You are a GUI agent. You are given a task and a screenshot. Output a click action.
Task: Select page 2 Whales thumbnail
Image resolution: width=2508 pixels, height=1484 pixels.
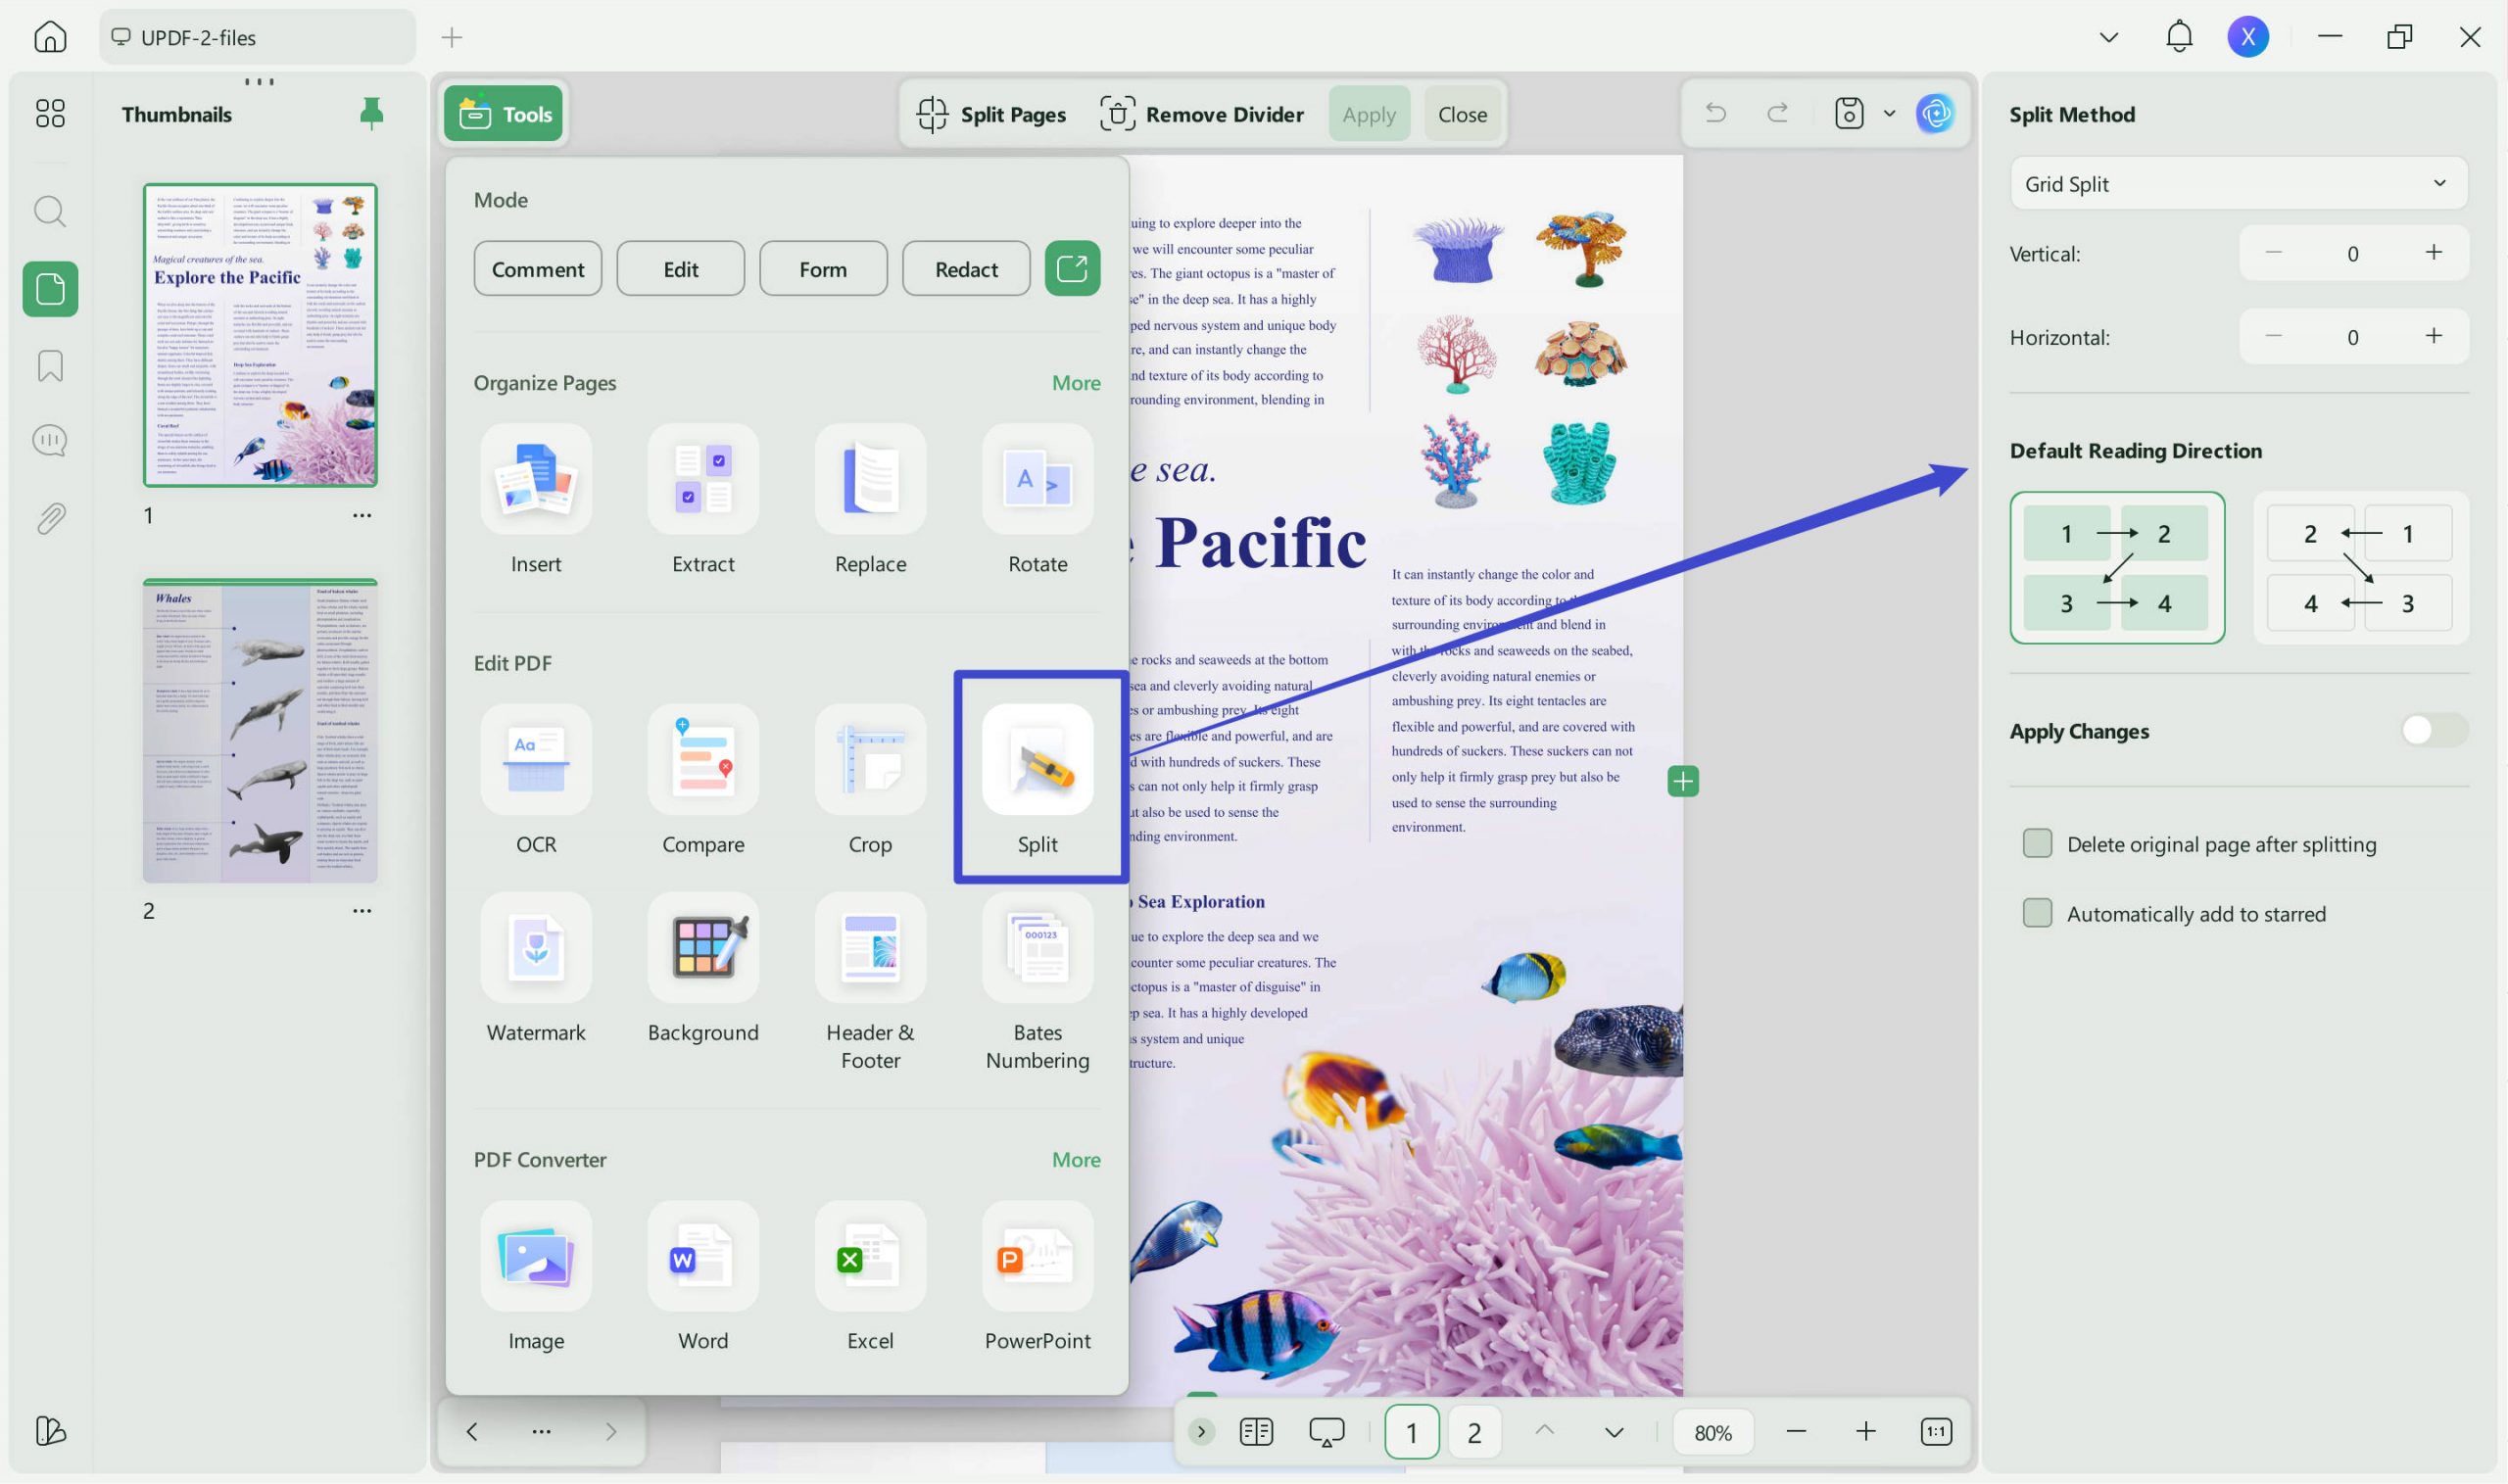[x=260, y=730]
